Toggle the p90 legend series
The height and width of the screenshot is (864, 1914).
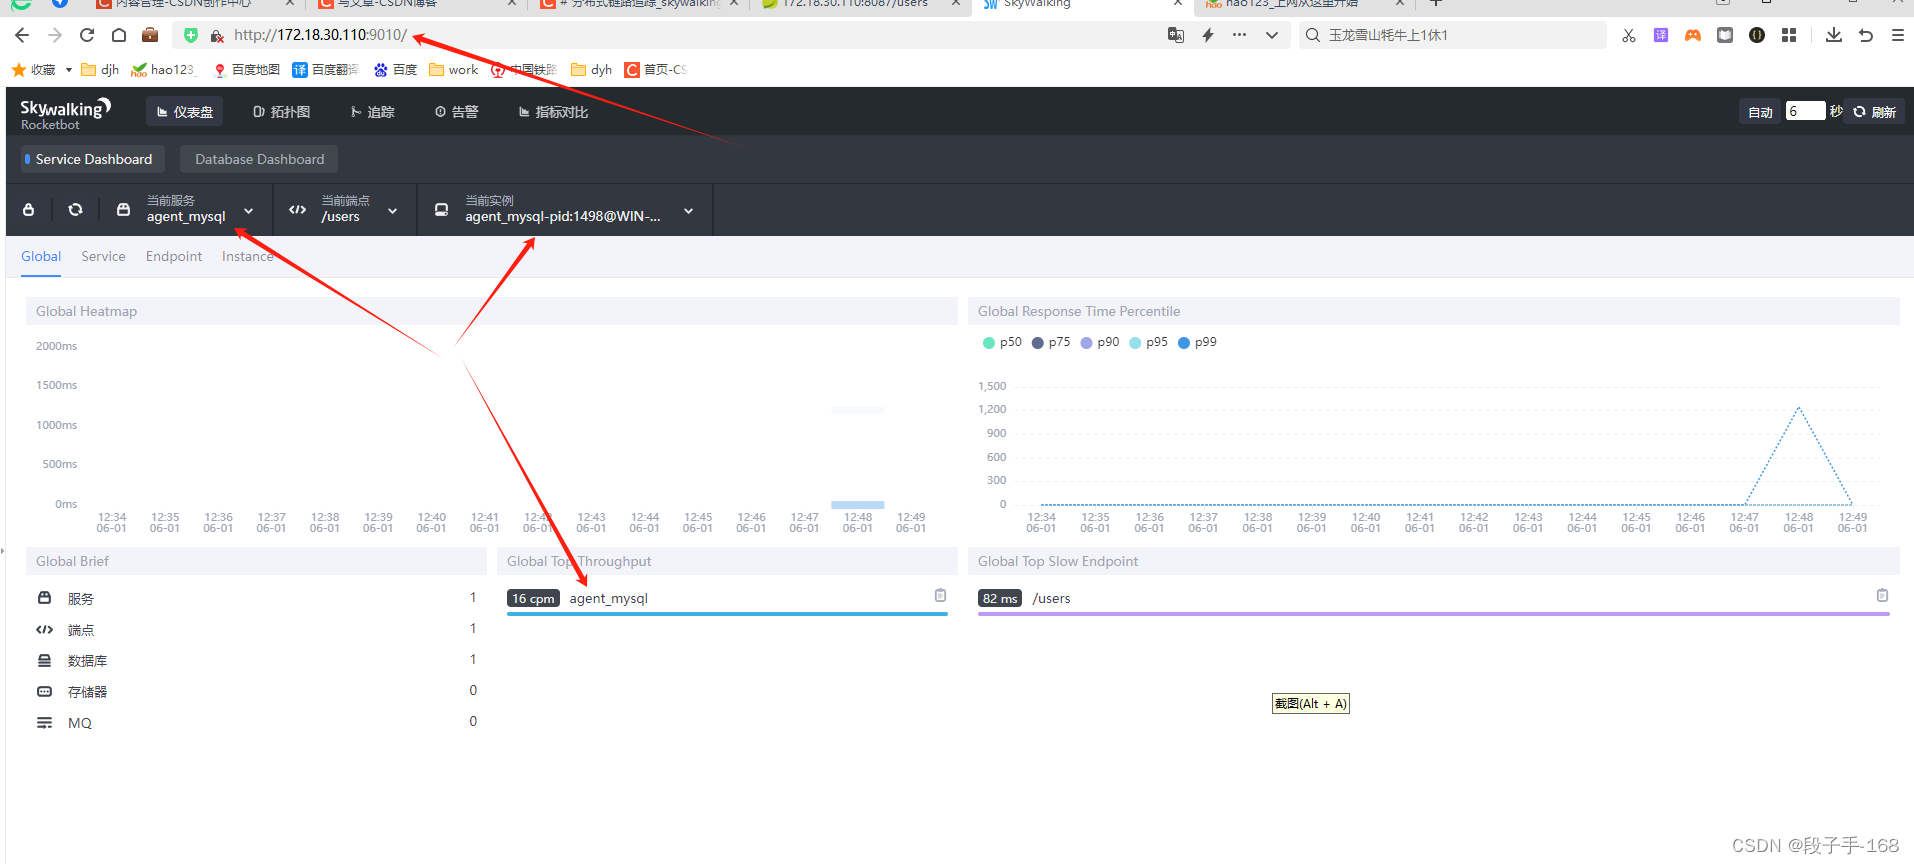[1100, 342]
